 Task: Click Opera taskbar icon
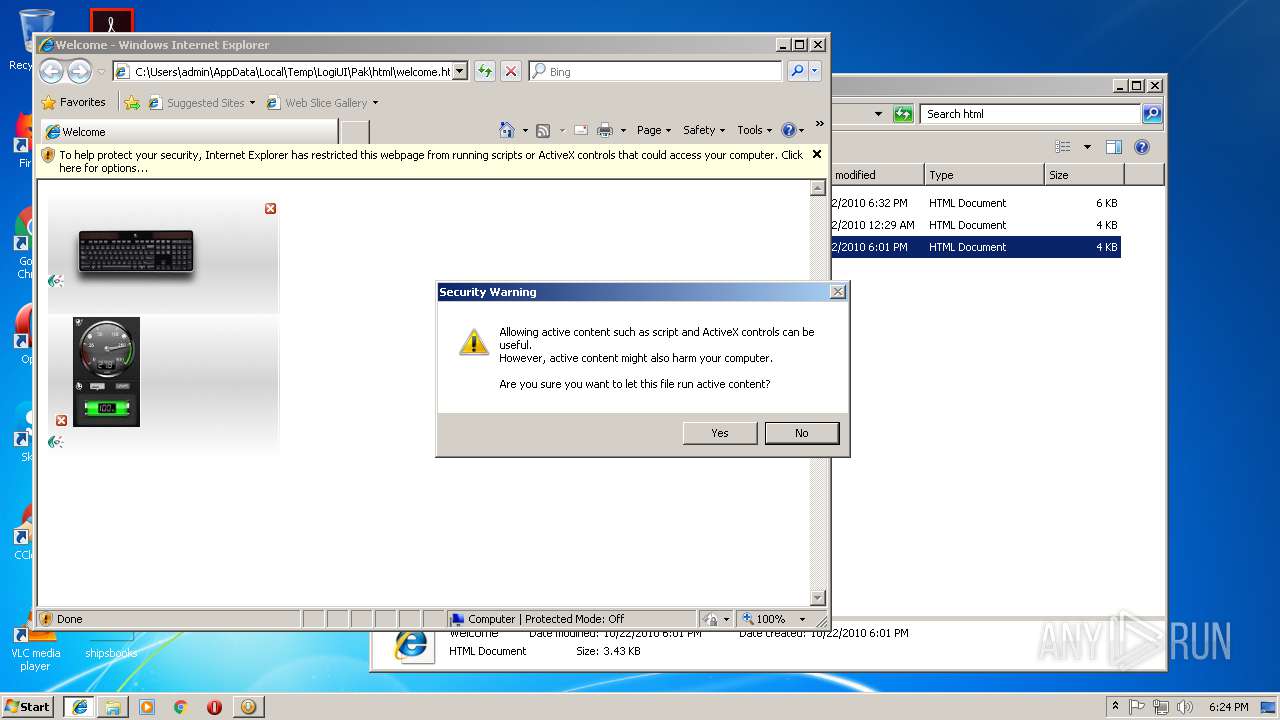(214, 706)
